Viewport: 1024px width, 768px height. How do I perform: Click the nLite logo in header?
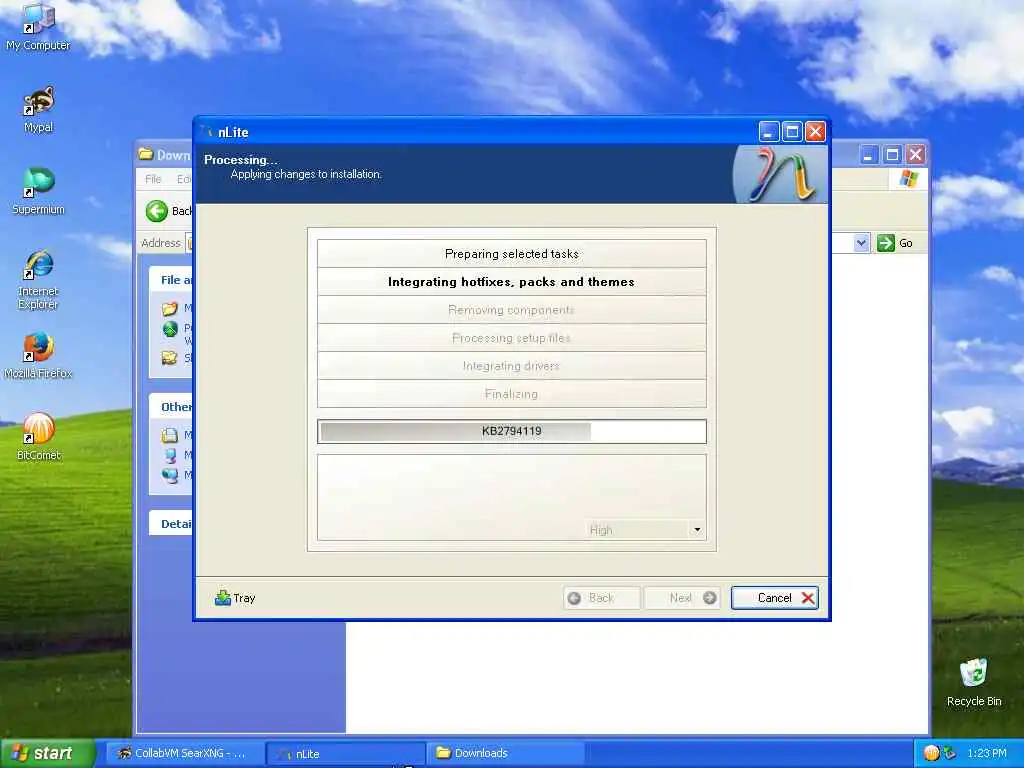coord(780,174)
